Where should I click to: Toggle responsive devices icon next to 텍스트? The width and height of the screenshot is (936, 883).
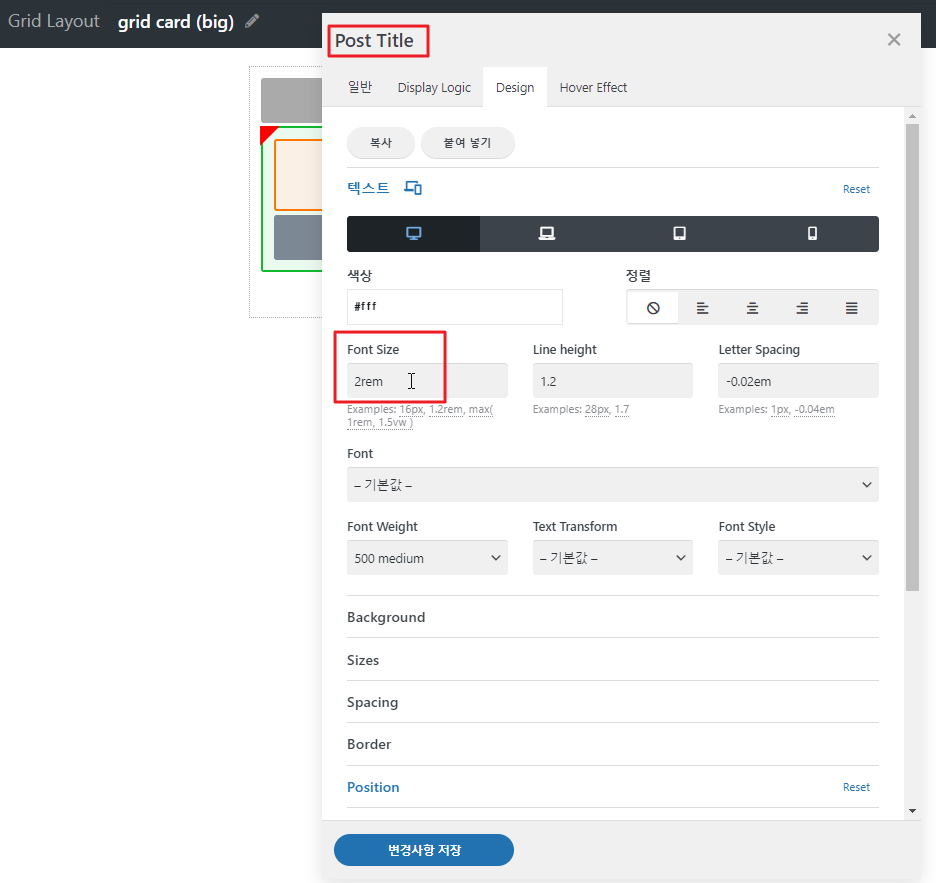tap(413, 188)
